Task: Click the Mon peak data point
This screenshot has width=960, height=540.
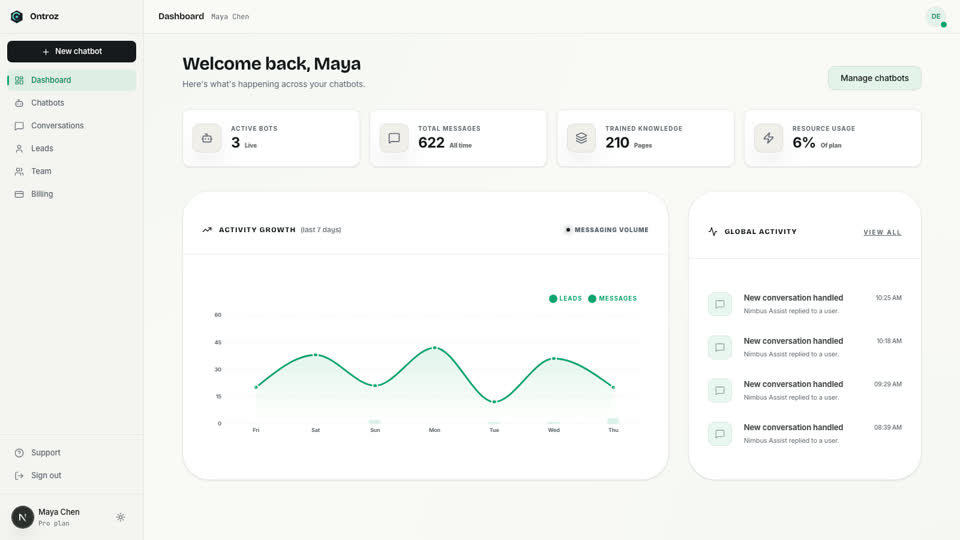Action: pyautogui.click(x=435, y=348)
